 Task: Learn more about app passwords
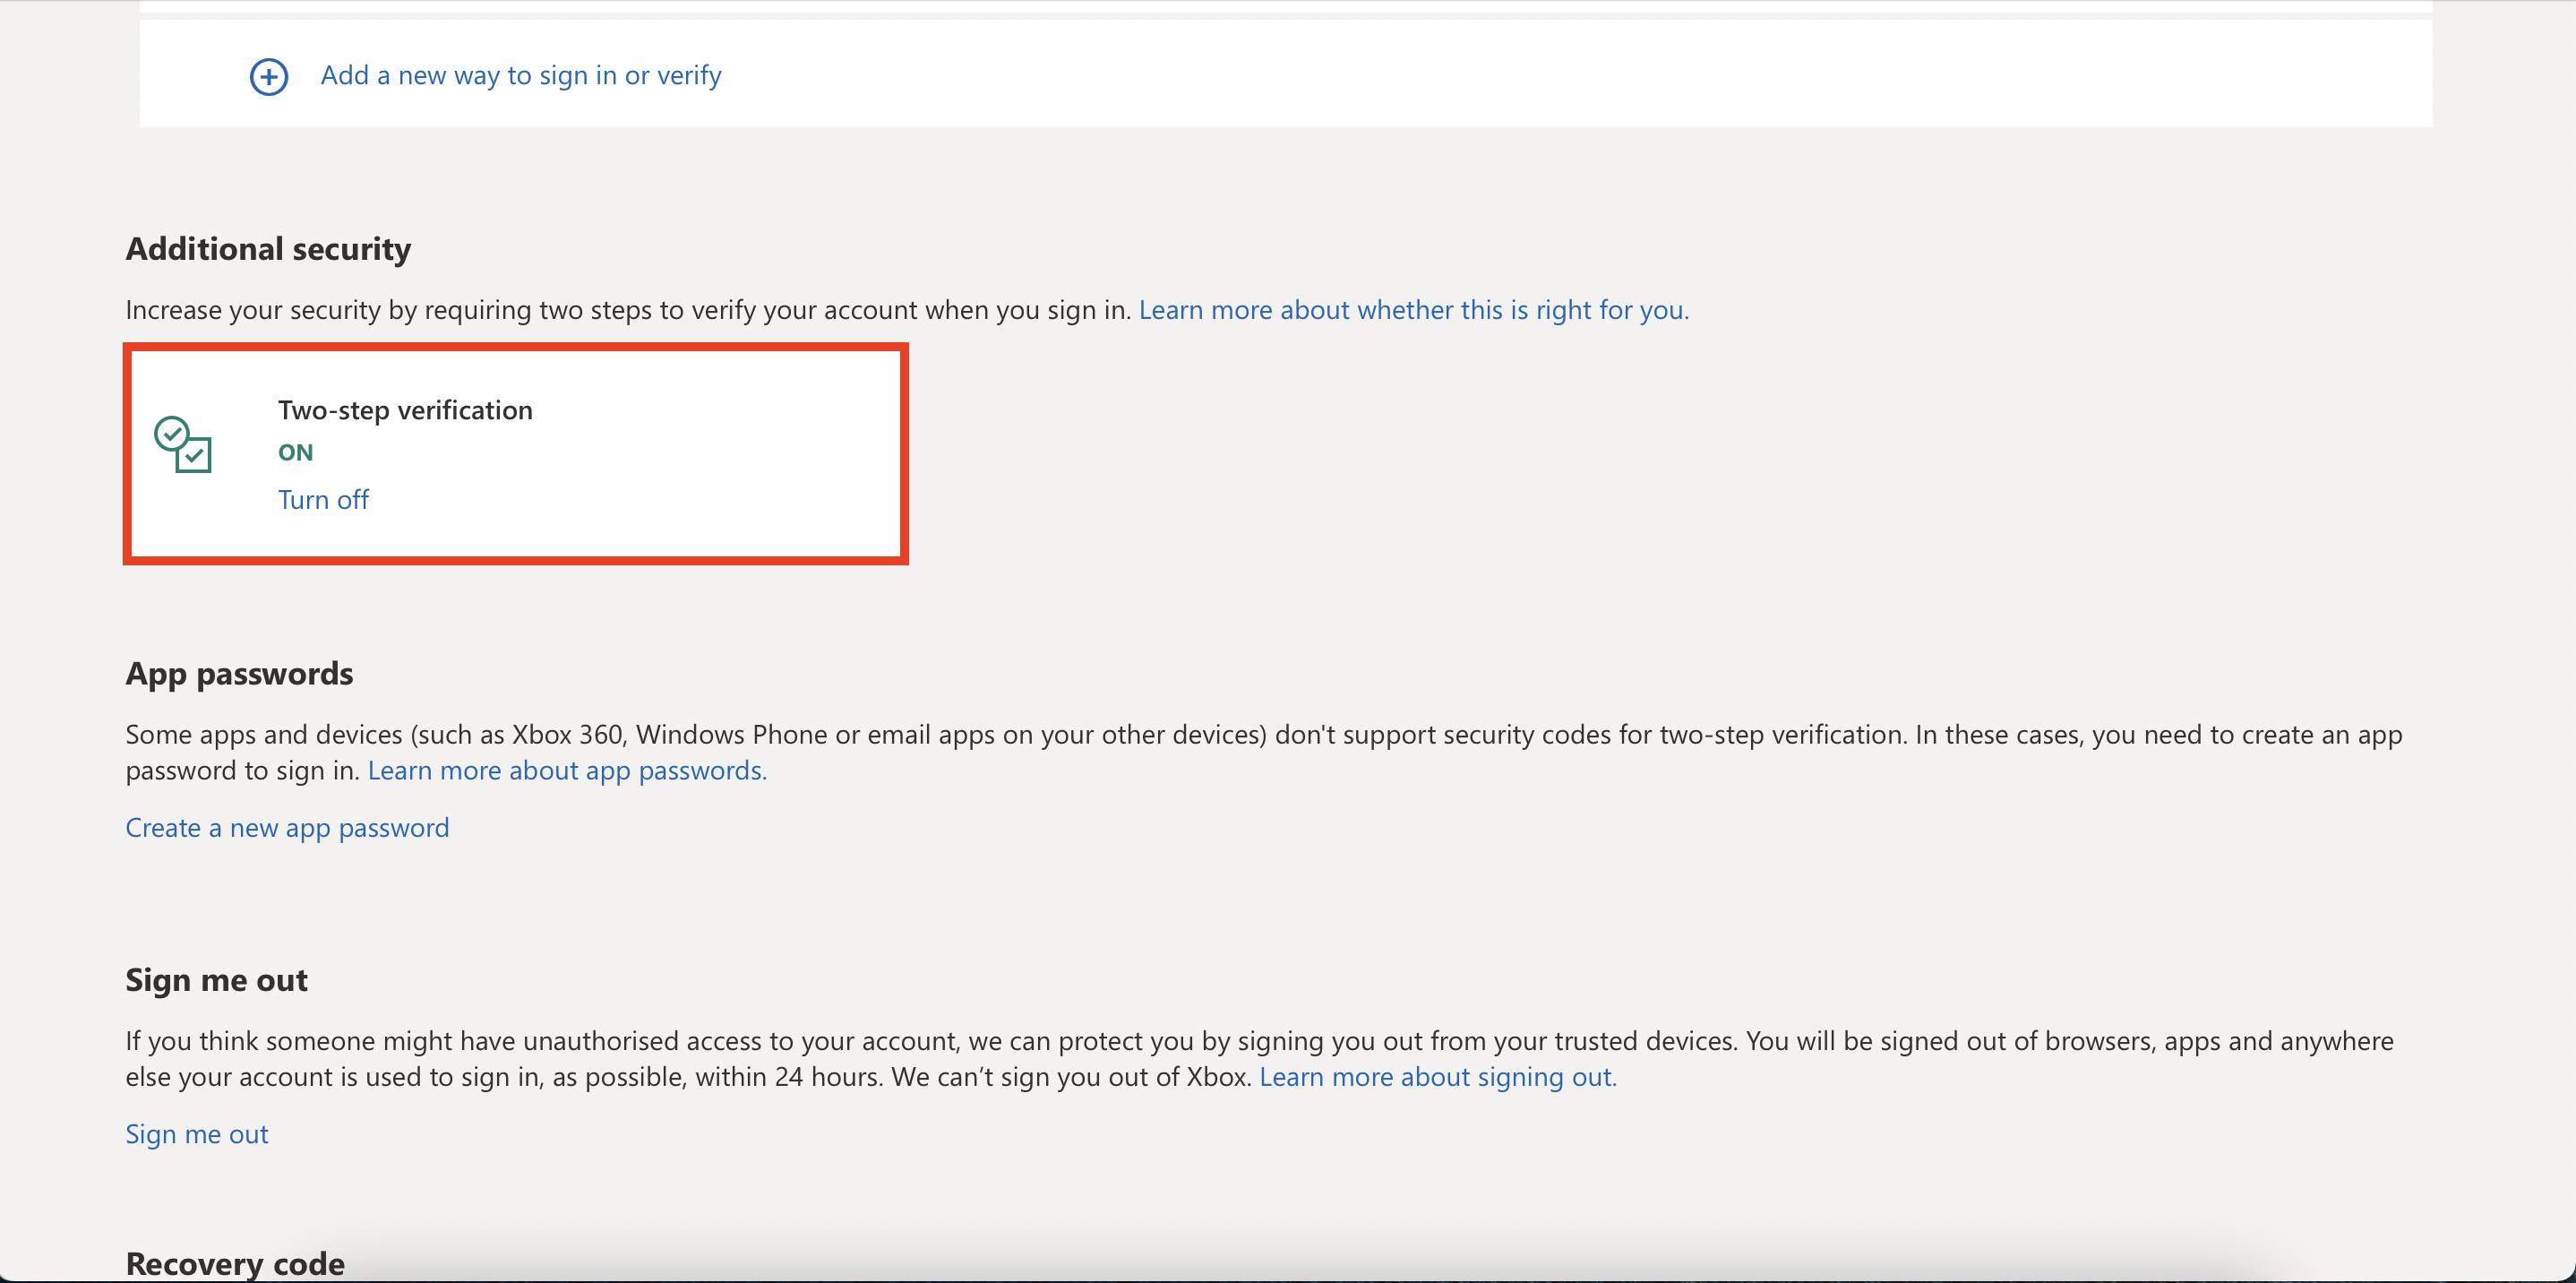[x=565, y=770]
